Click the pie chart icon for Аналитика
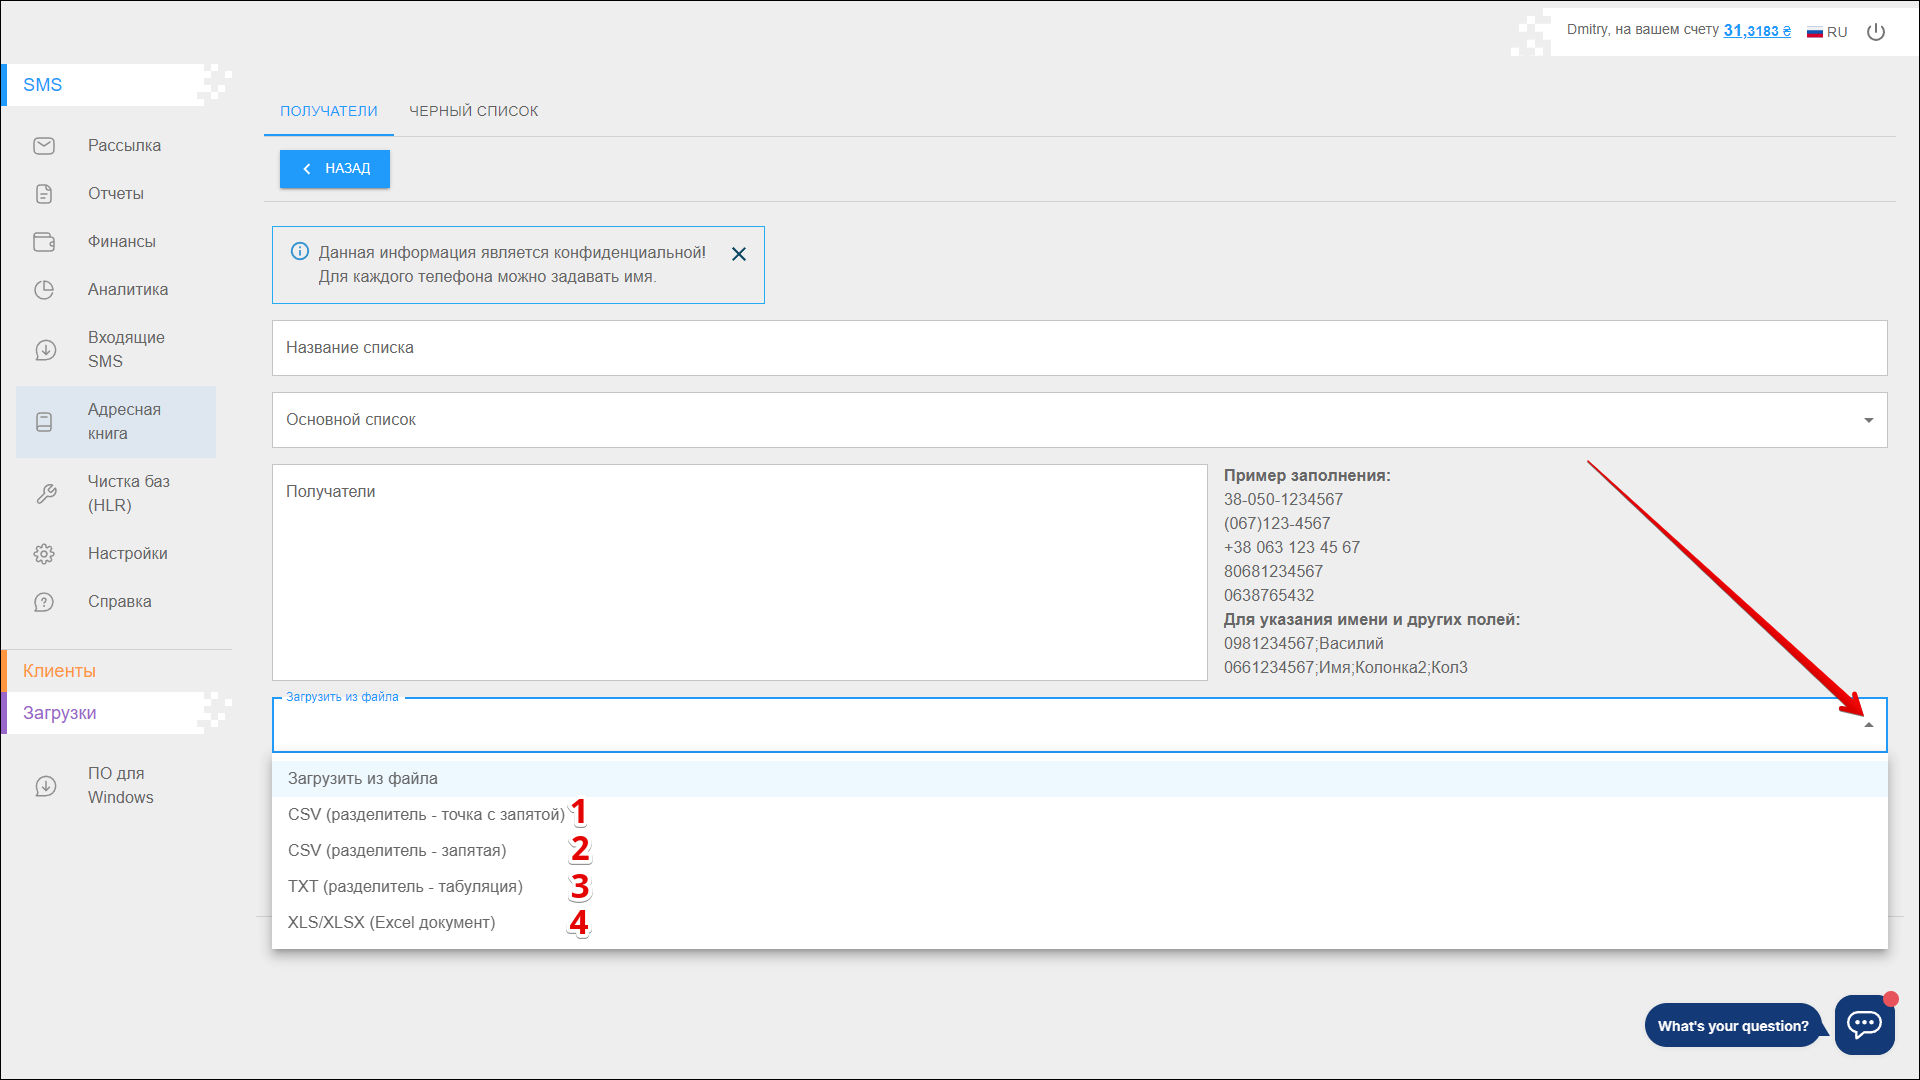Image resolution: width=1920 pixels, height=1080 pixels. click(x=44, y=290)
